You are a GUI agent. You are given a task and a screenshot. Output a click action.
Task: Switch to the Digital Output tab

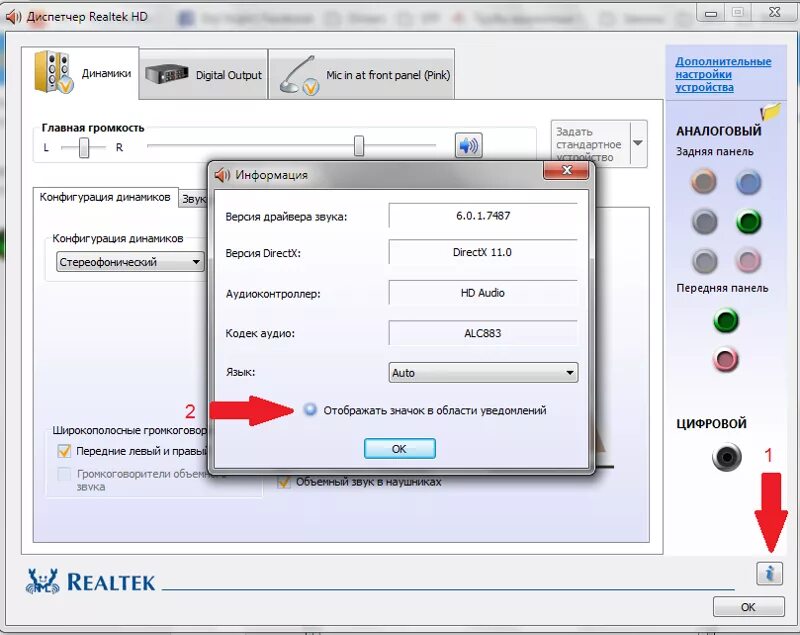coord(204,75)
